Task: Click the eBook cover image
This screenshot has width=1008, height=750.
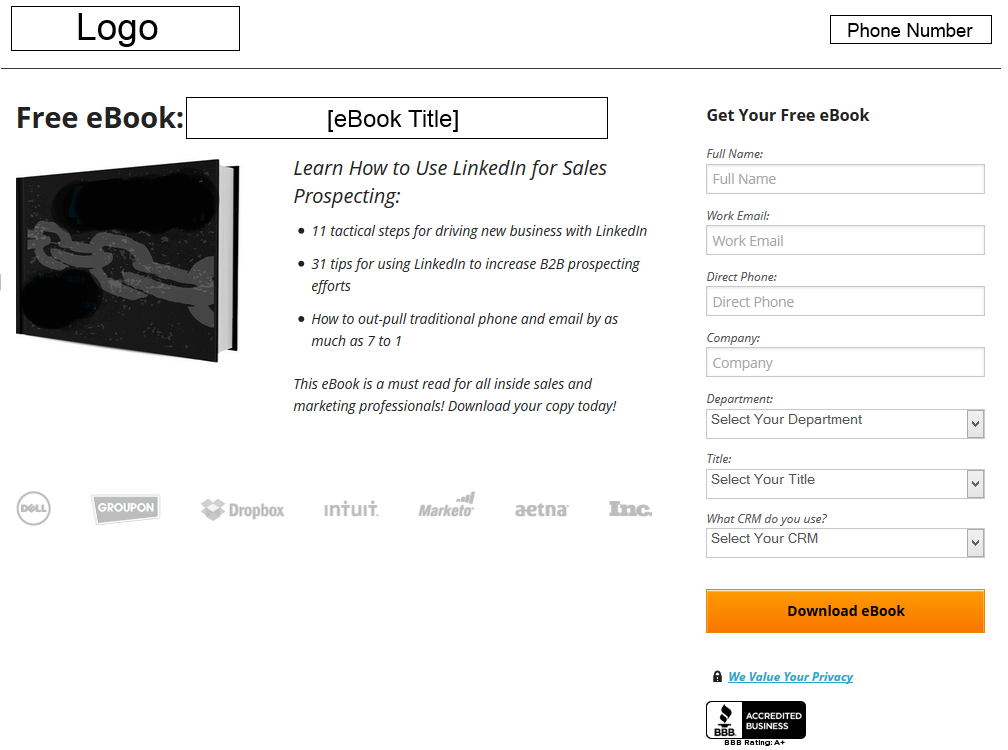Action: [x=128, y=260]
